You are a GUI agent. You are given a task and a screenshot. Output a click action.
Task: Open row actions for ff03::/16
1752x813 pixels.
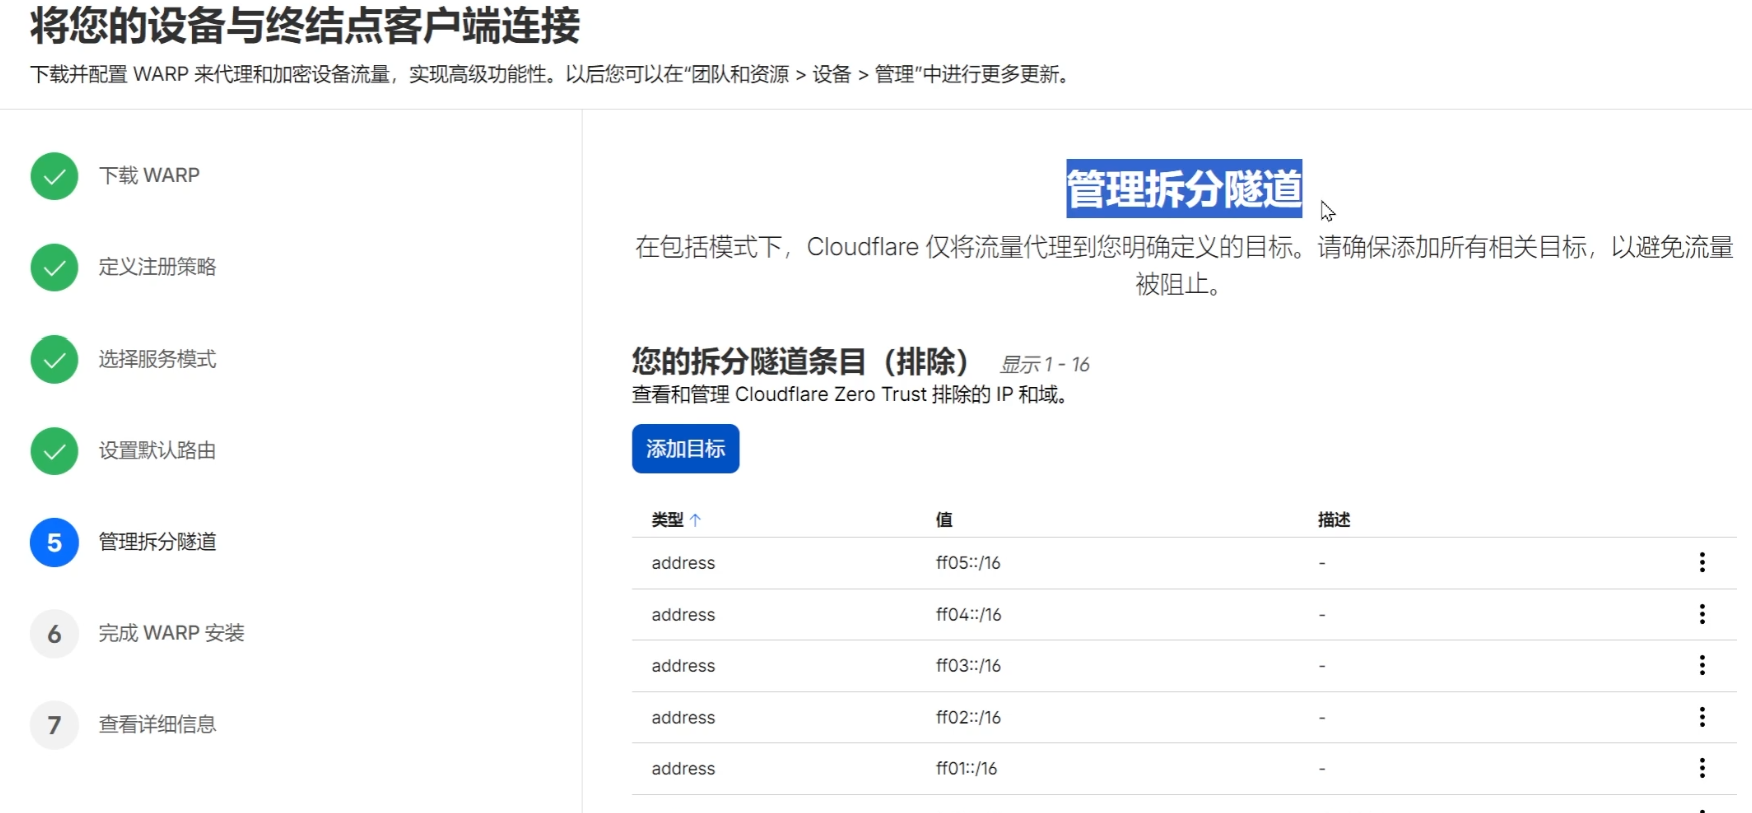click(1701, 666)
